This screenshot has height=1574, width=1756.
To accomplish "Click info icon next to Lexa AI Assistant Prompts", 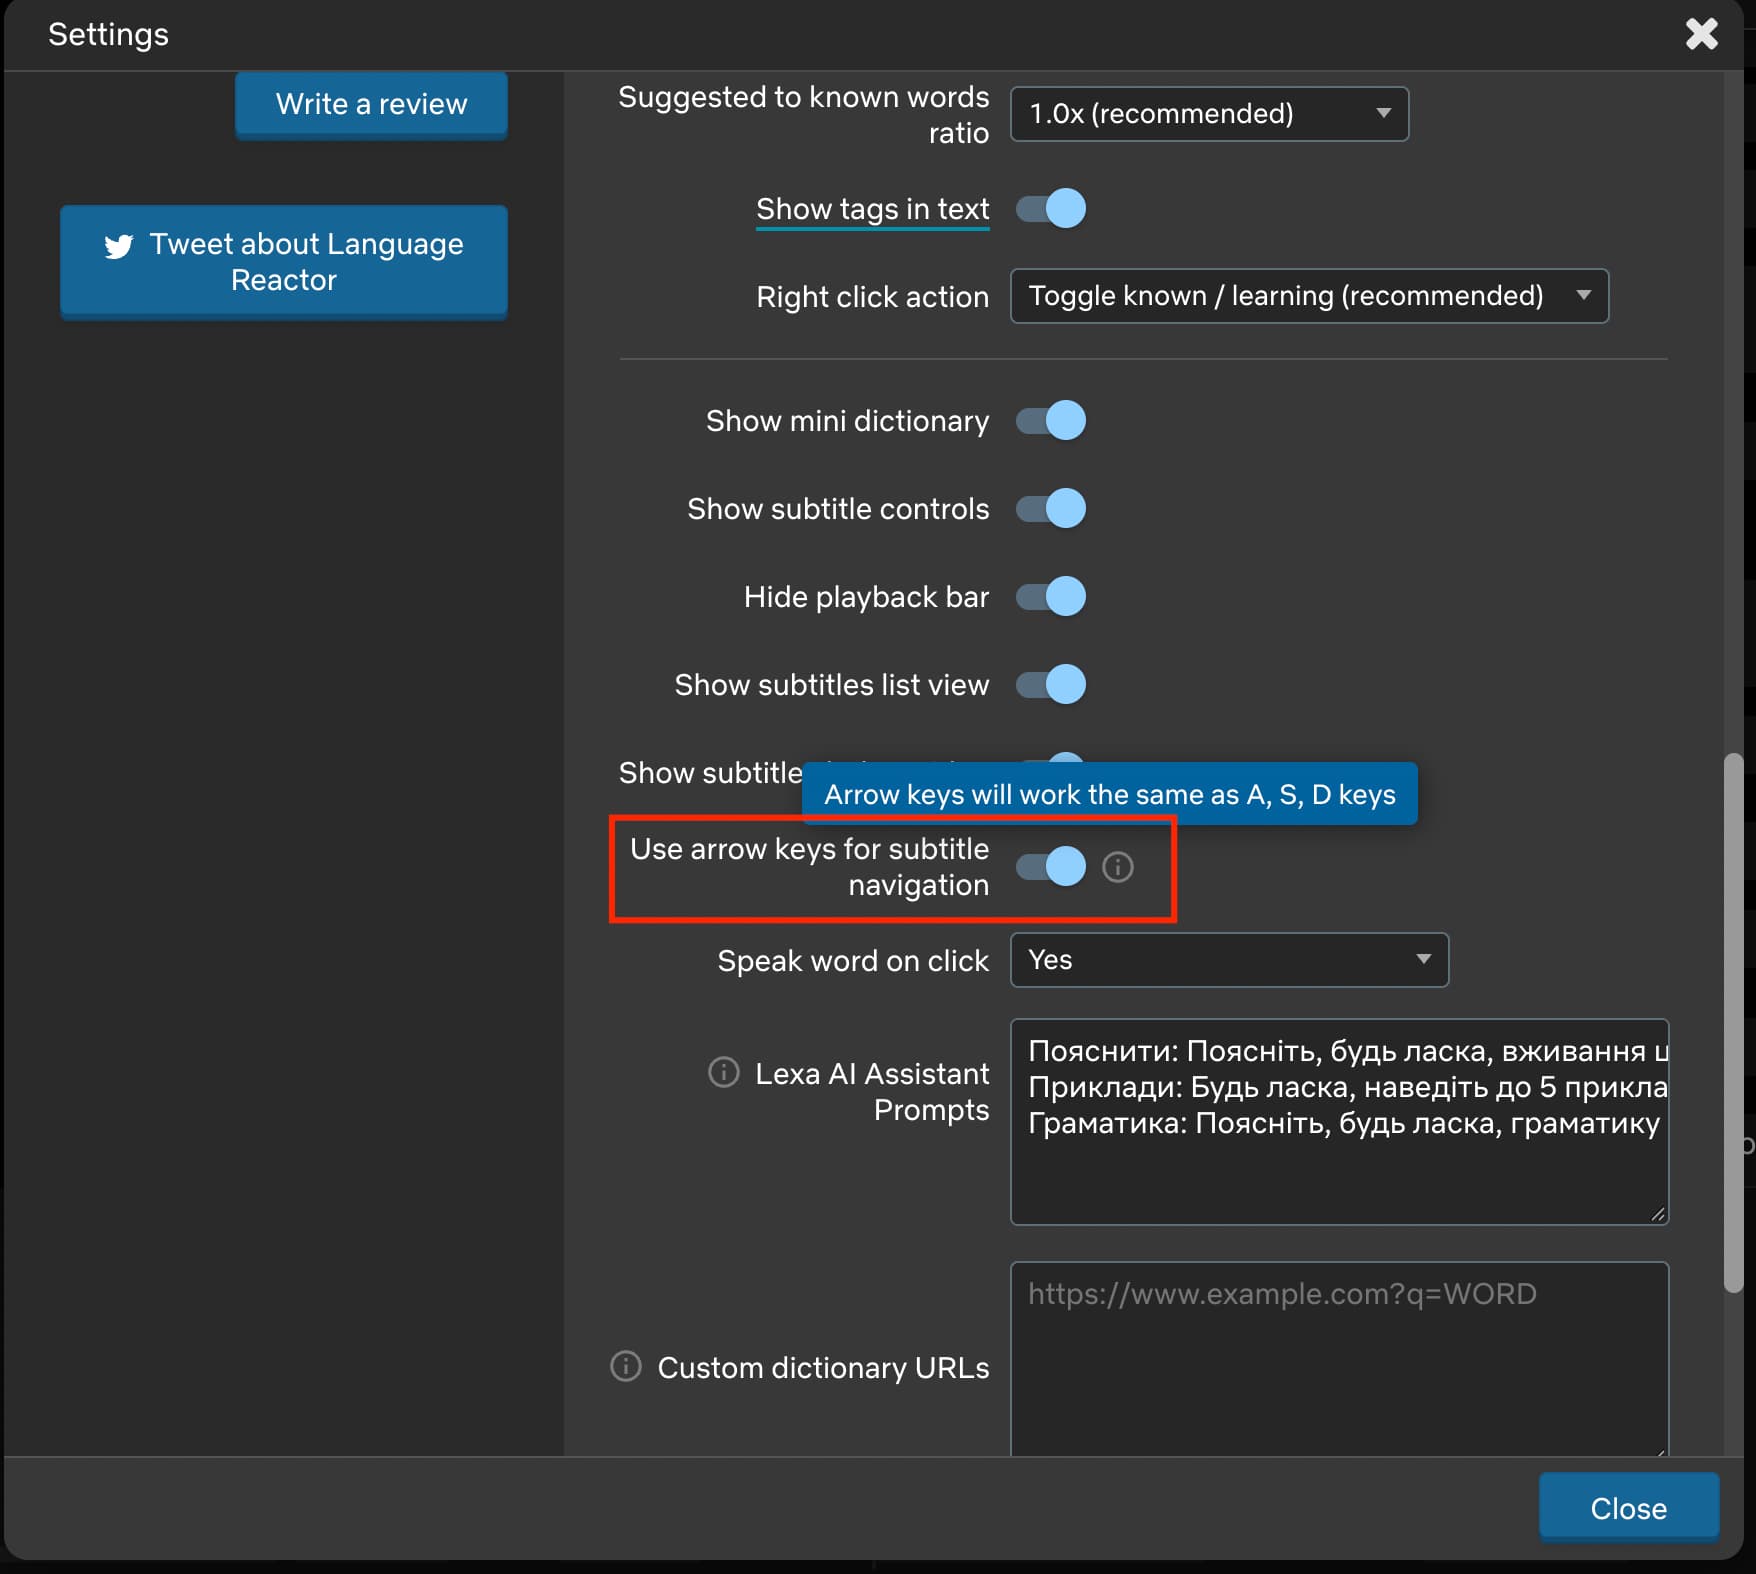I will pyautogui.click(x=724, y=1072).
